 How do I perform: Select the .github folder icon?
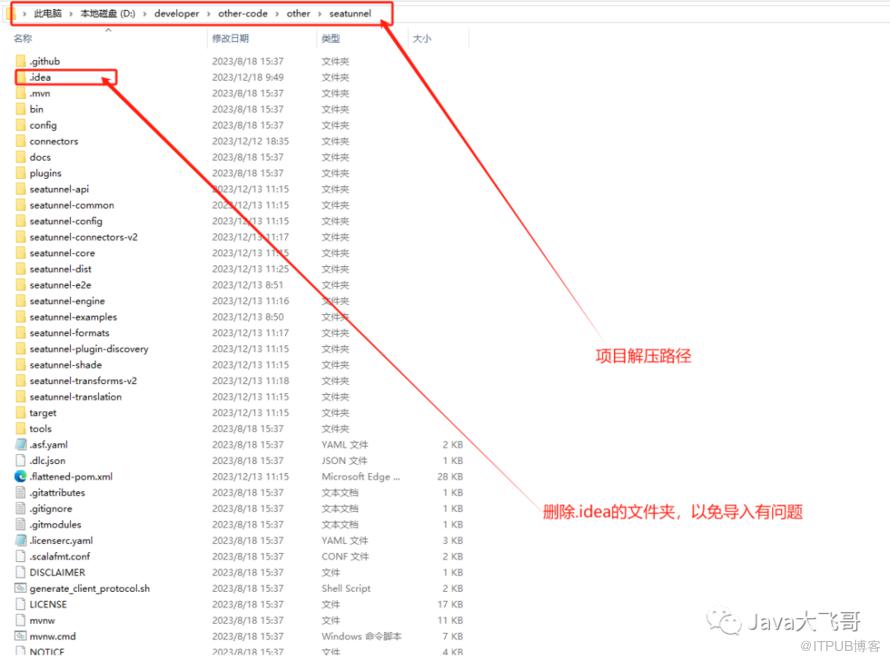tap(21, 61)
